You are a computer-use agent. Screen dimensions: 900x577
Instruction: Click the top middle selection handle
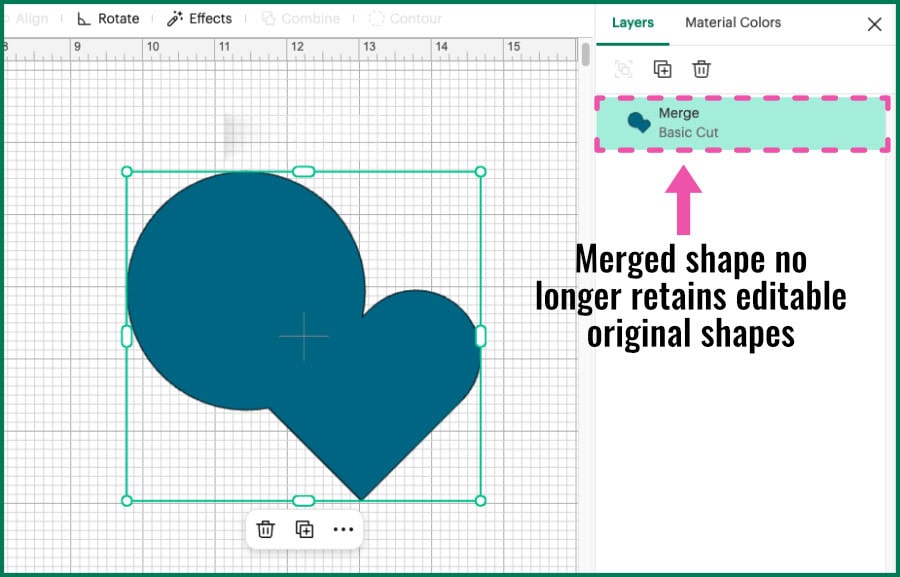(304, 172)
